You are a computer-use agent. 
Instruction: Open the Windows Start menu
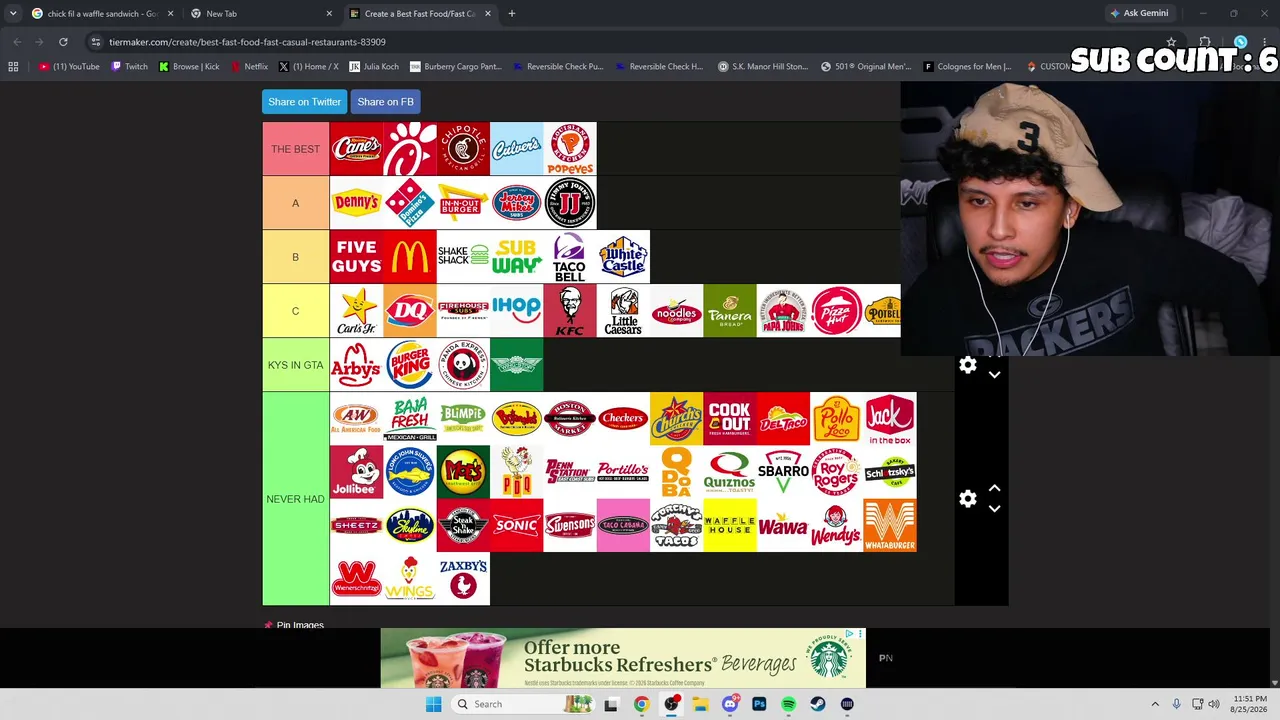click(x=433, y=704)
